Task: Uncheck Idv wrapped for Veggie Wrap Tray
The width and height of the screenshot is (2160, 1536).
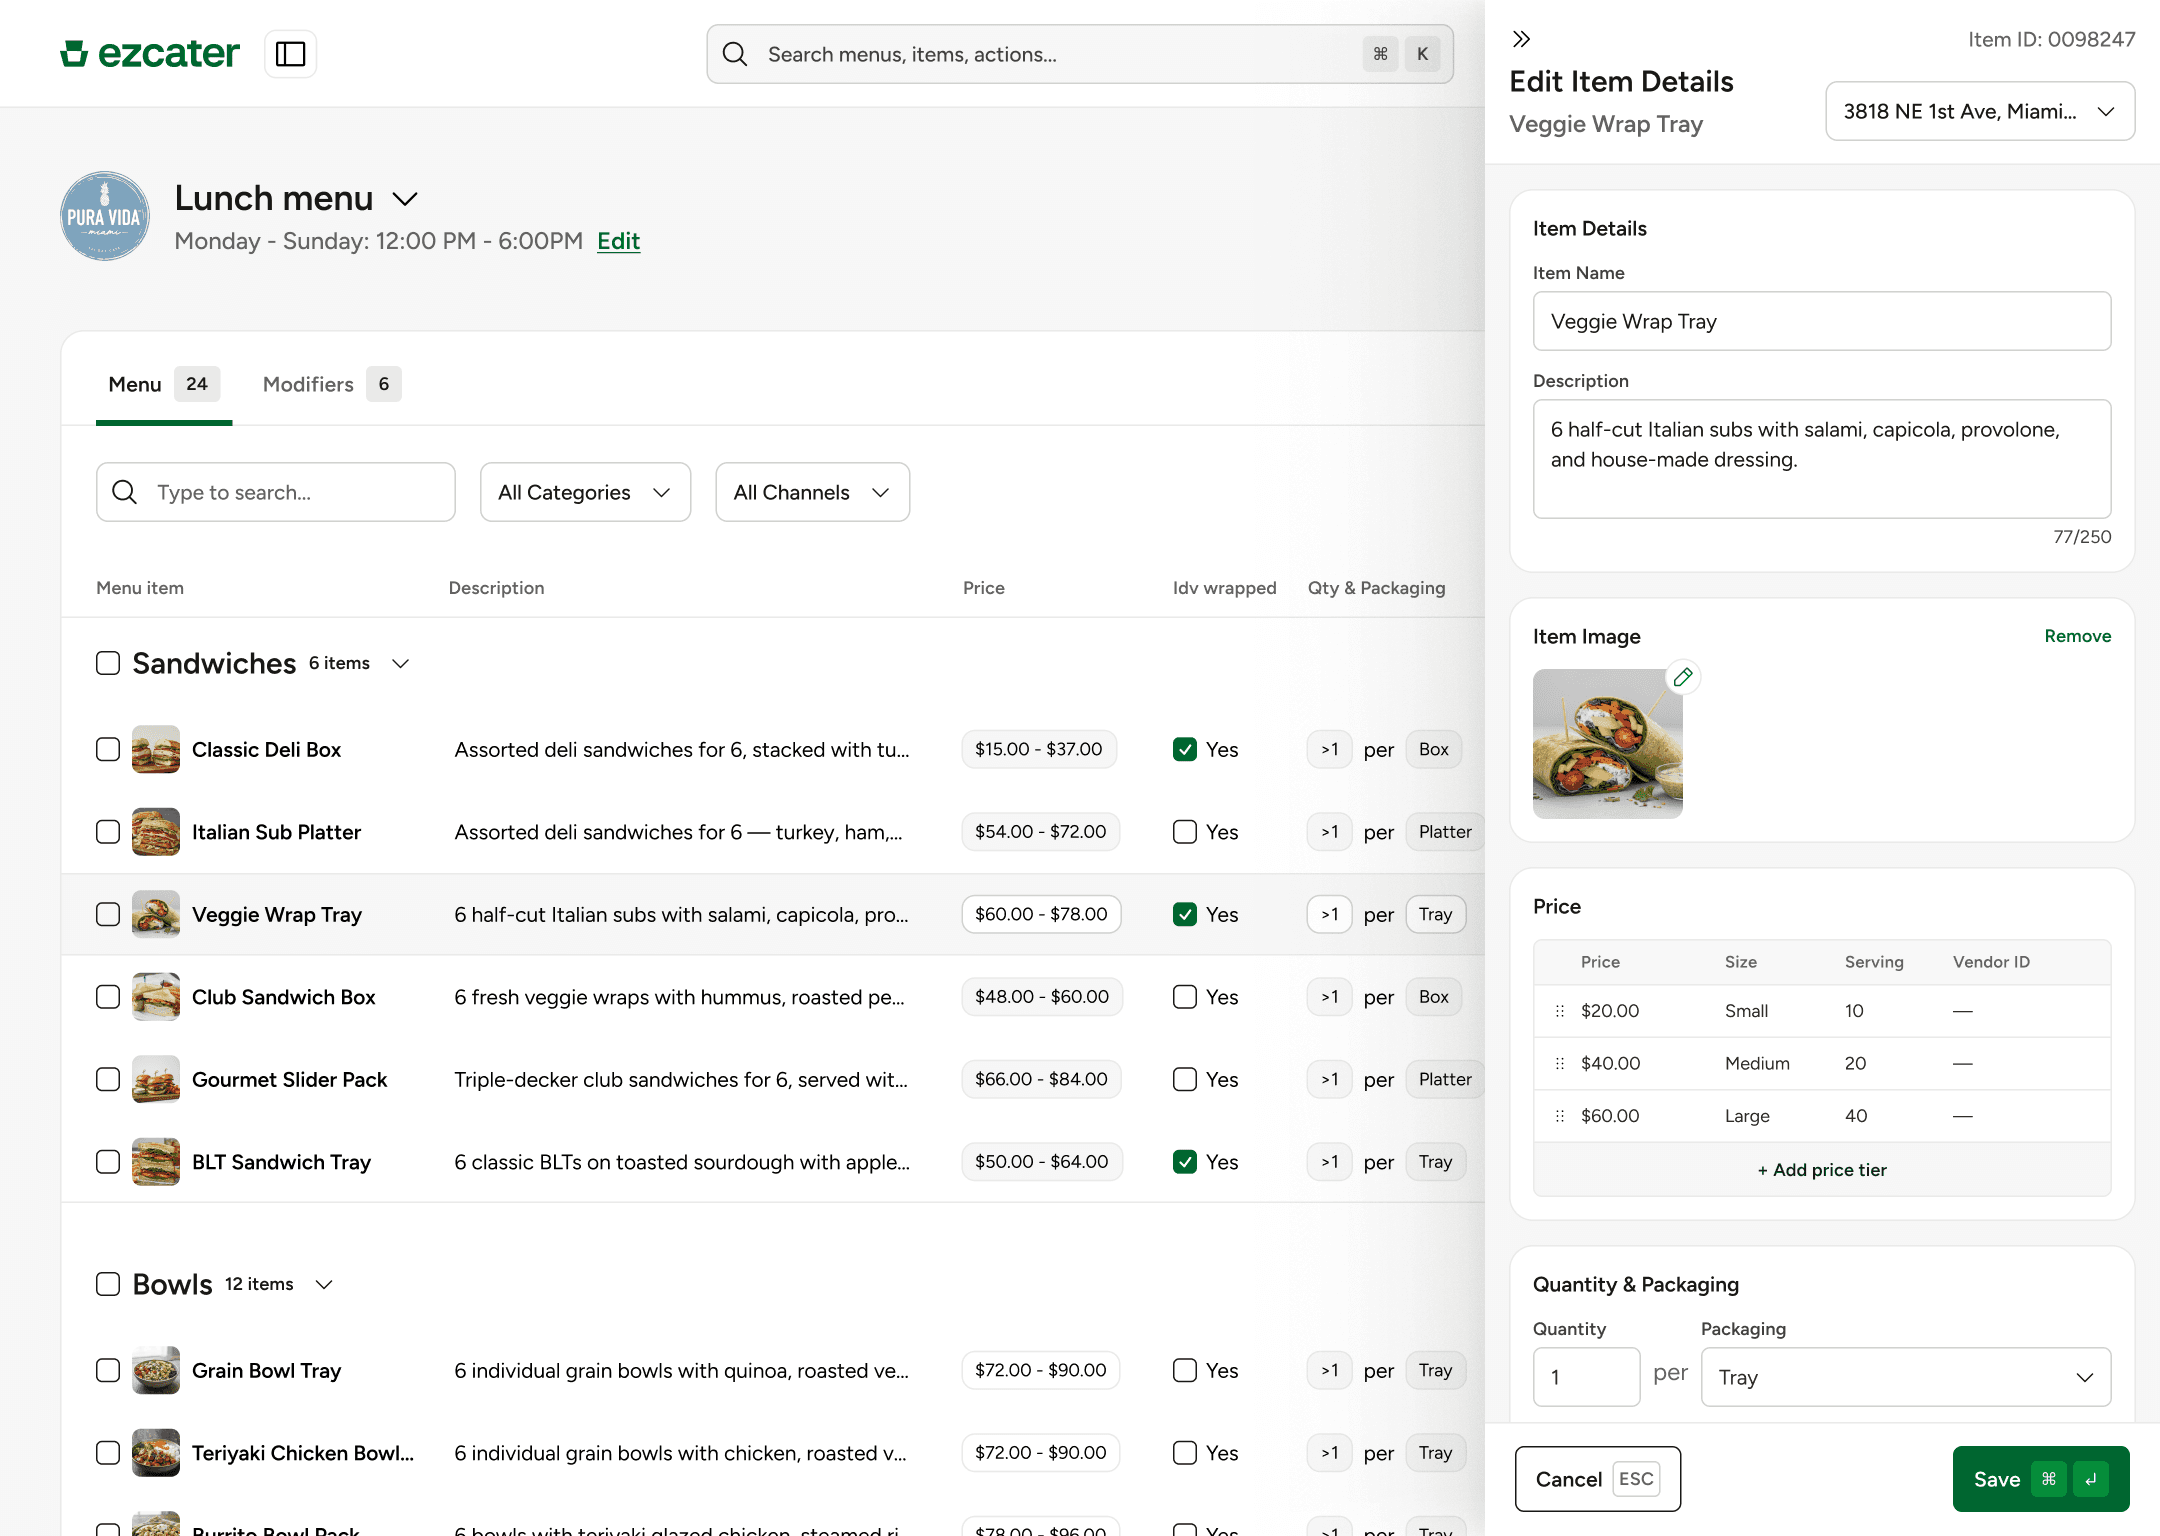Action: tap(1184, 914)
